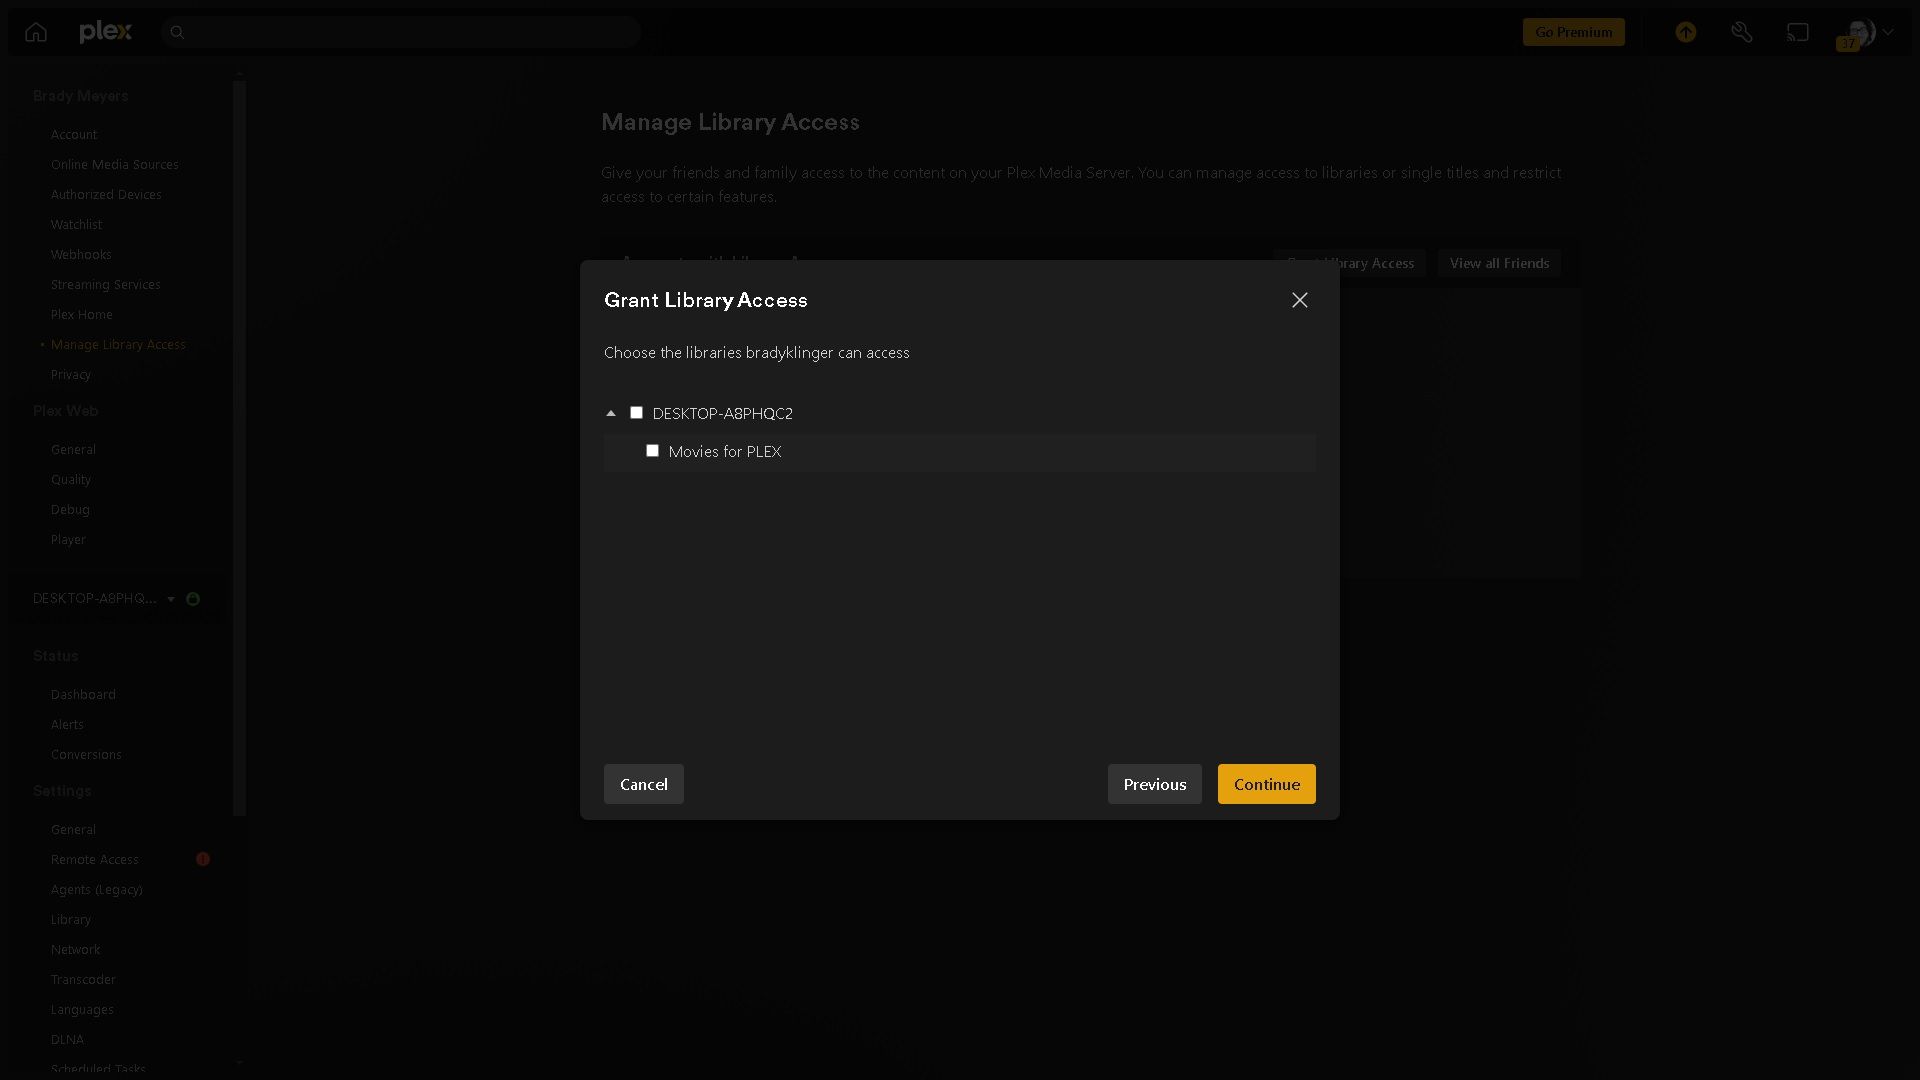Click the Home icon in top bar
The image size is (1920, 1080).
pyautogui.click(x=36, y=32)
